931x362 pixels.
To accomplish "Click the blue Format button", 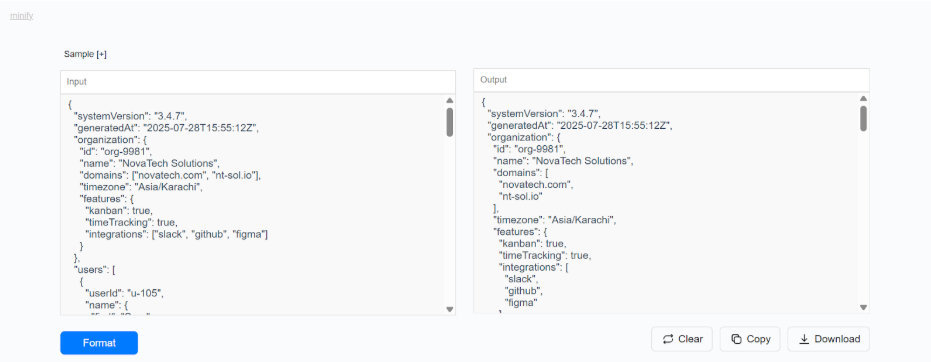I will pos(99,342).
